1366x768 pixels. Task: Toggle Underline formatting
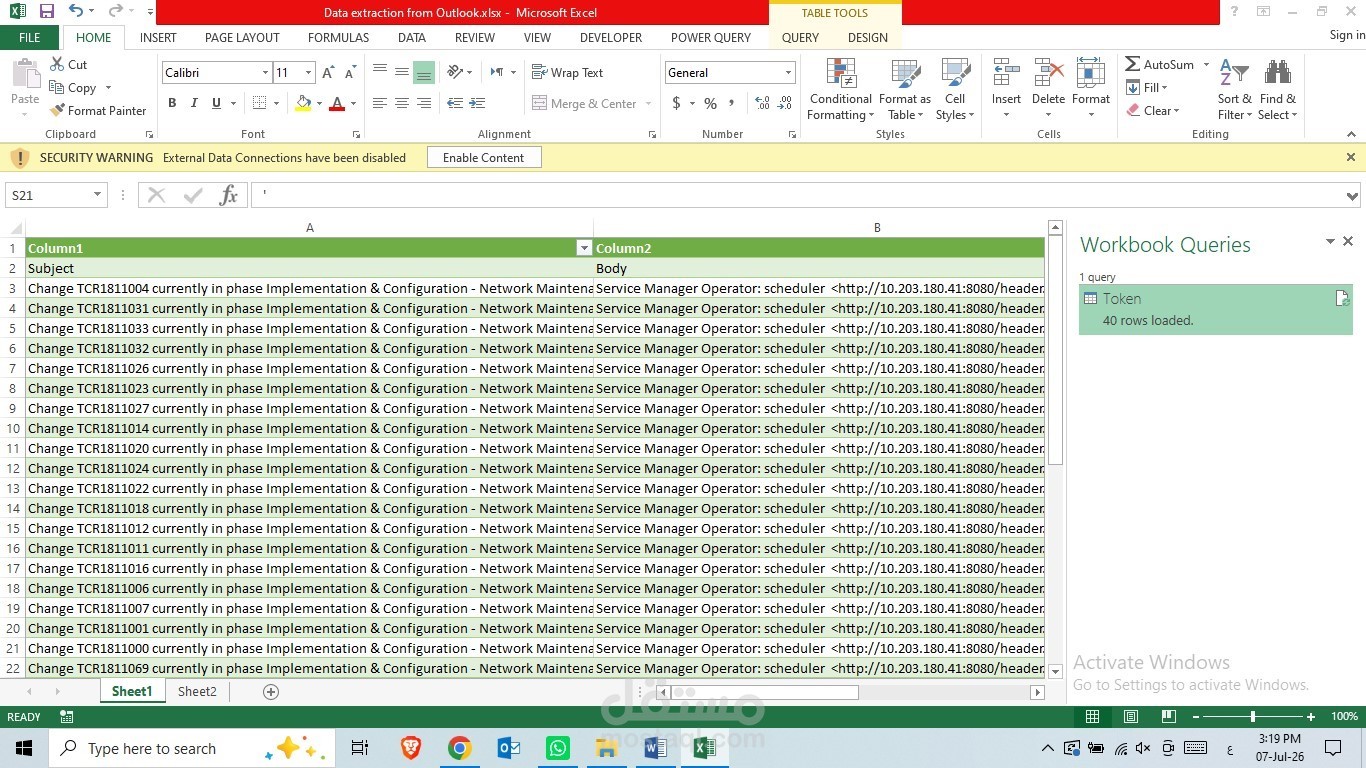pyautogui.click(x=216, y=103)
